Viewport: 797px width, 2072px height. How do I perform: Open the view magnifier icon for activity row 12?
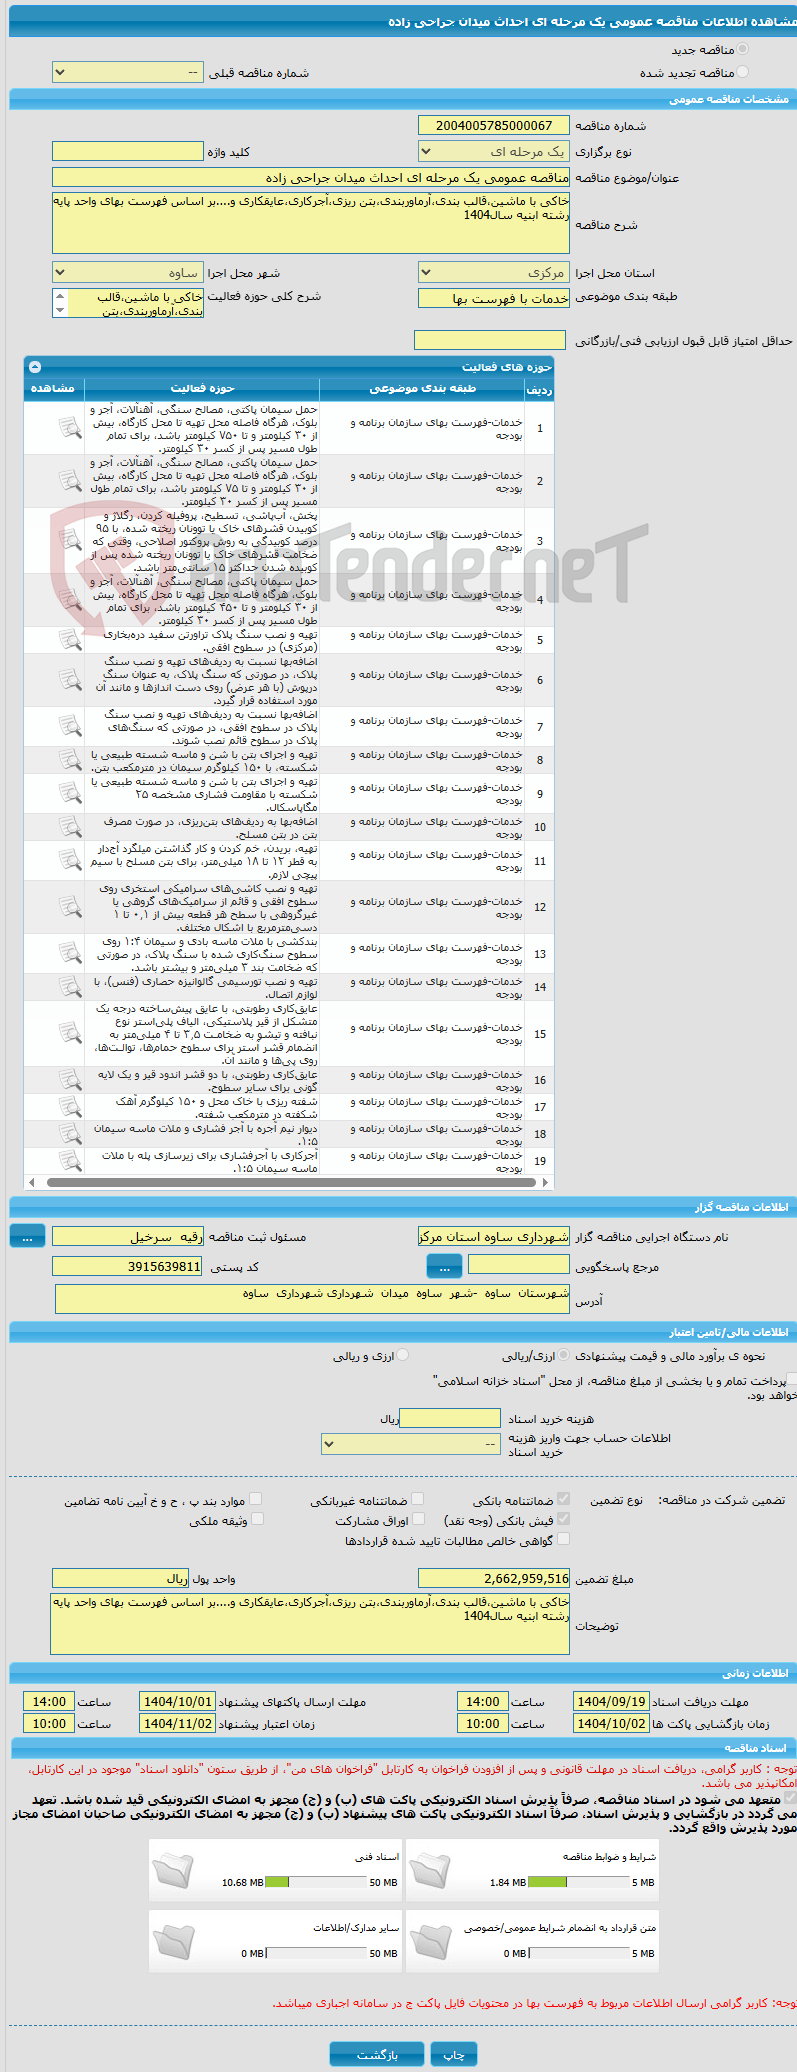click(x=70, y=907)
